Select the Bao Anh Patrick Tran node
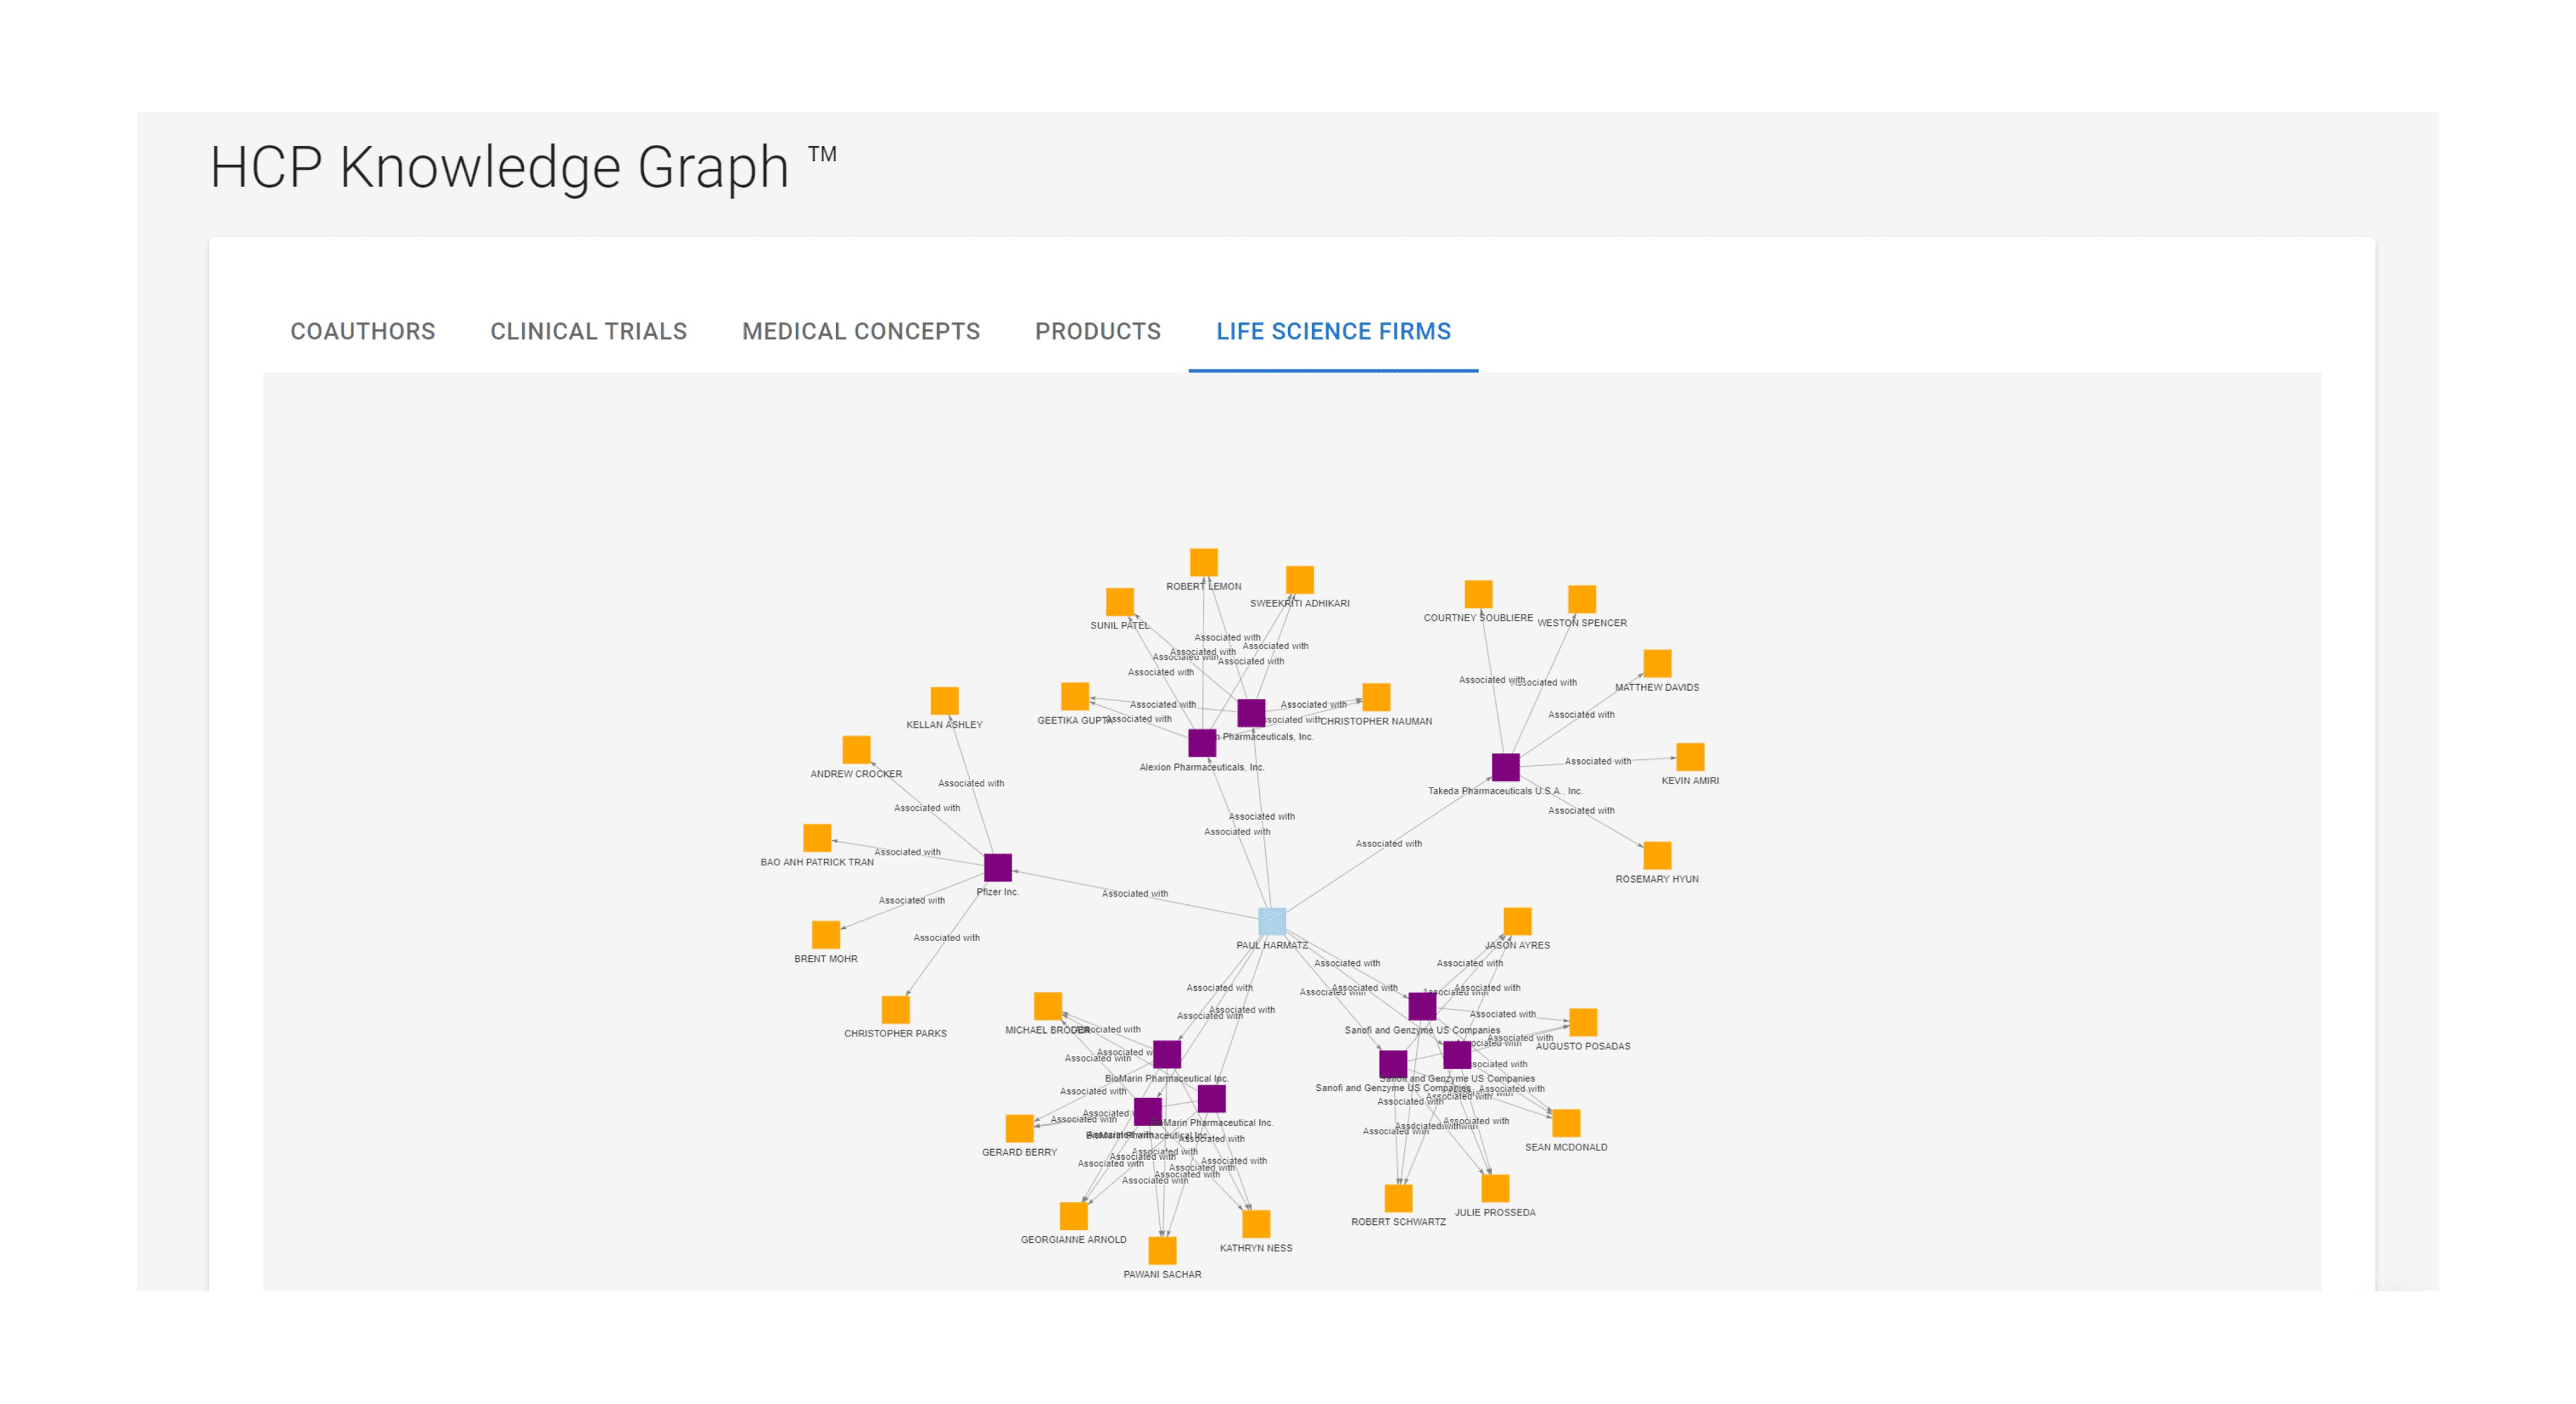2576x1404 pixels. [x=817, y=838]
